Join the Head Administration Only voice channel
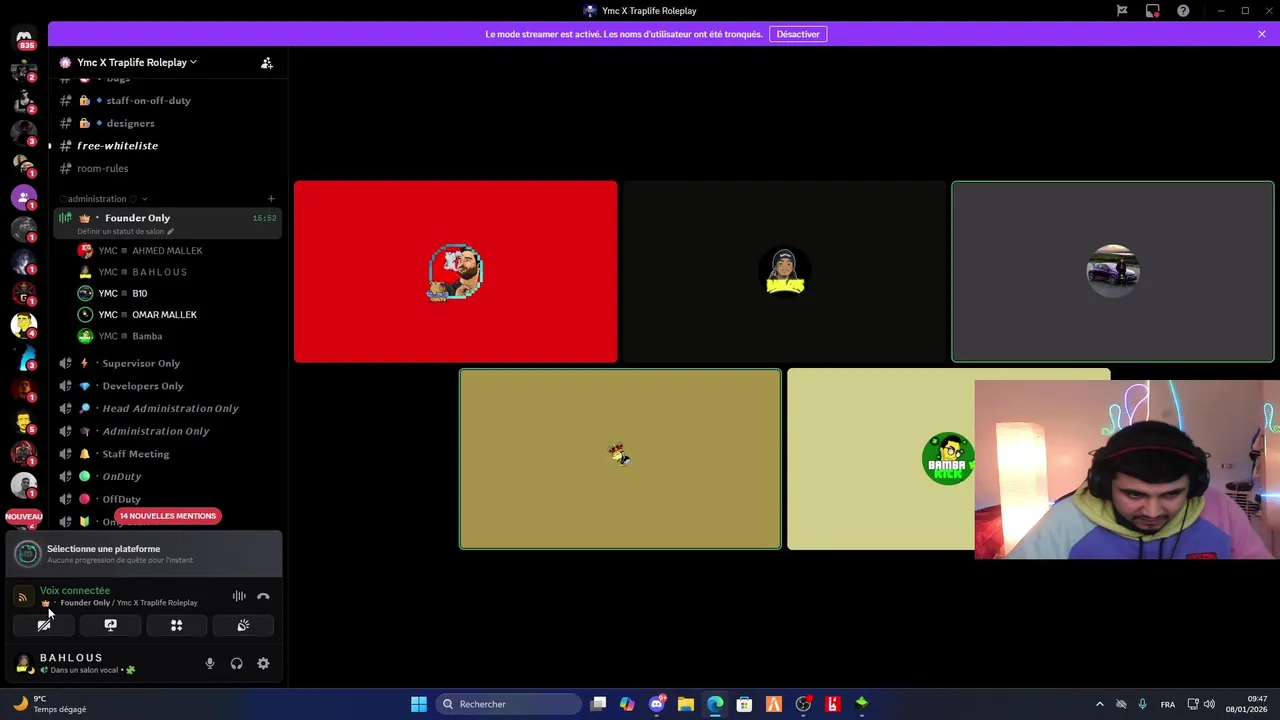Viewport: 1280px width, 720px height. coord(165,408)
